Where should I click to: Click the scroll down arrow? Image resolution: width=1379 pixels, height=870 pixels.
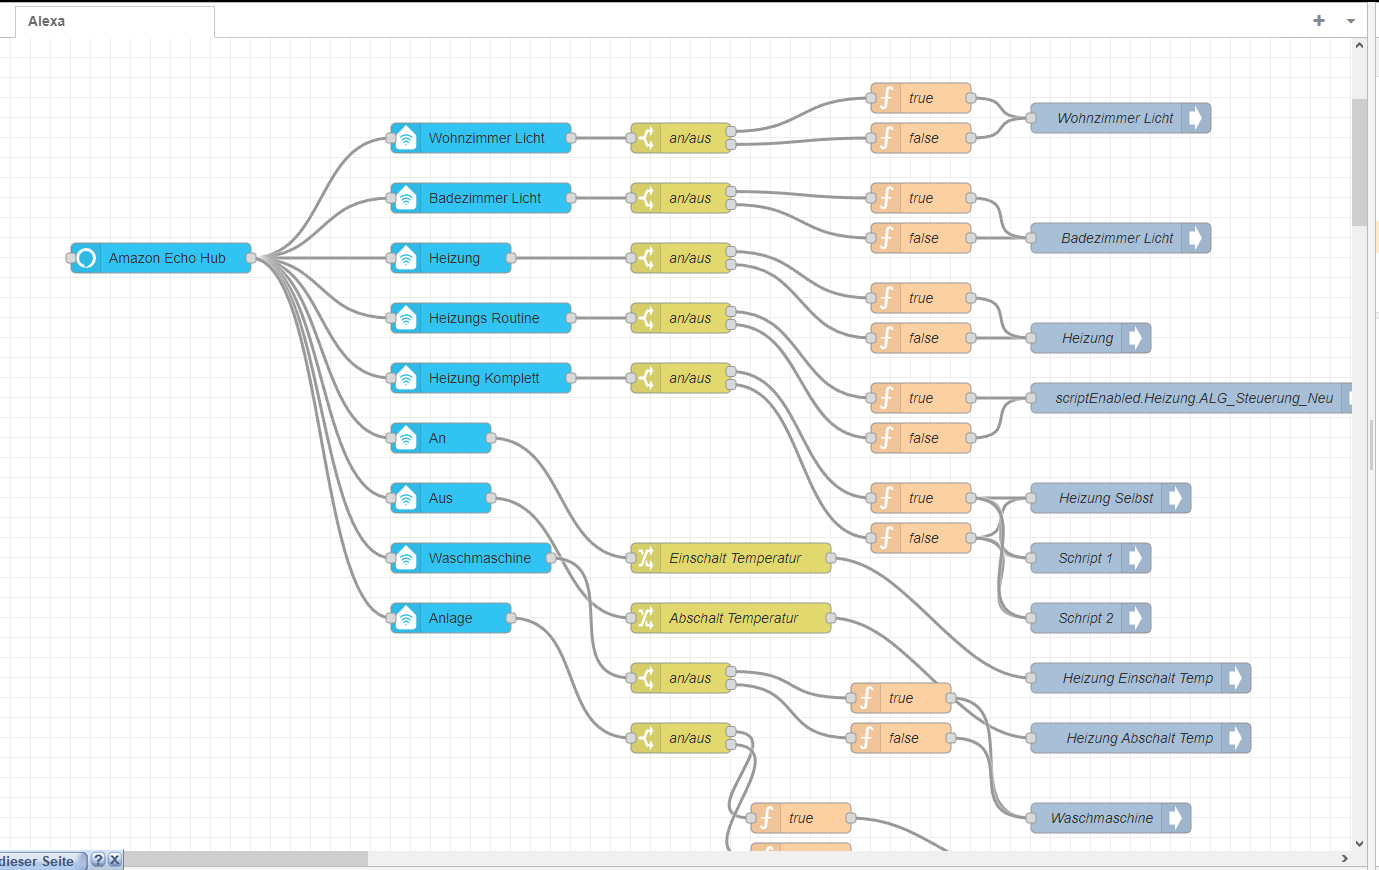(1359, 843)
